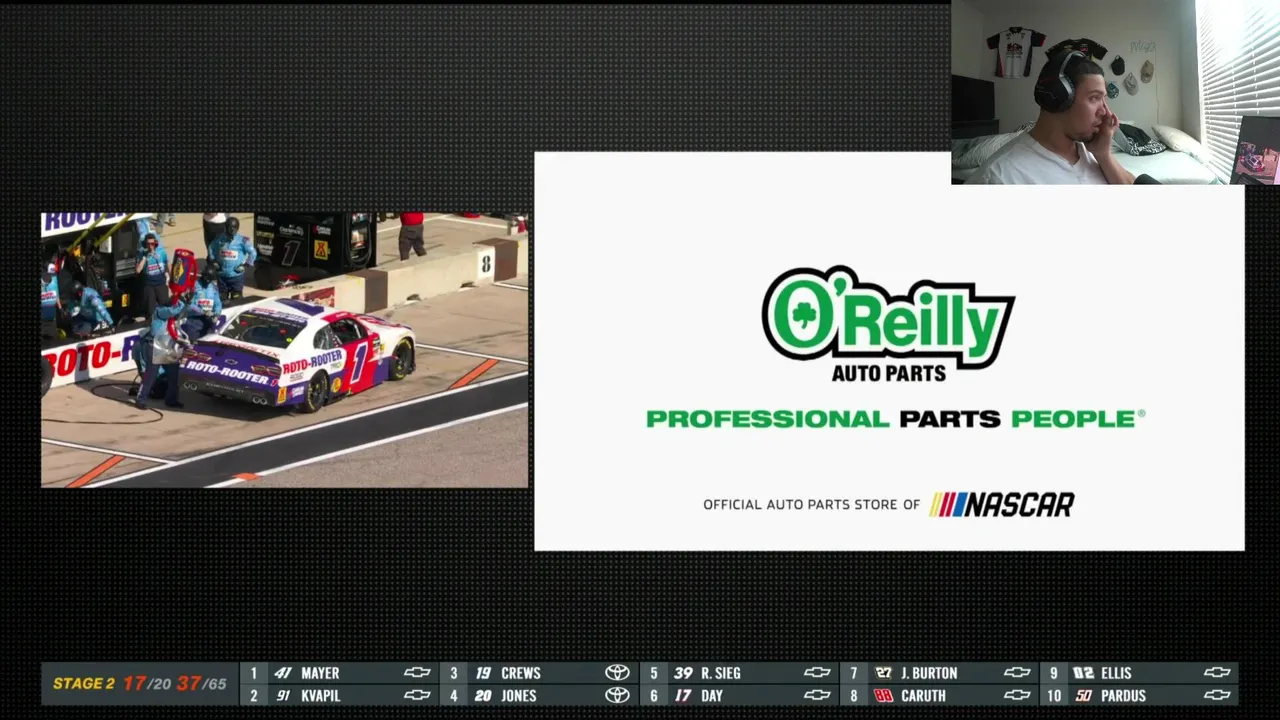Image resolution: width=1280 pixels, height=720 pixels.
Task: Click car number 27 badge in ticker
Action: [x=883, y=673]
